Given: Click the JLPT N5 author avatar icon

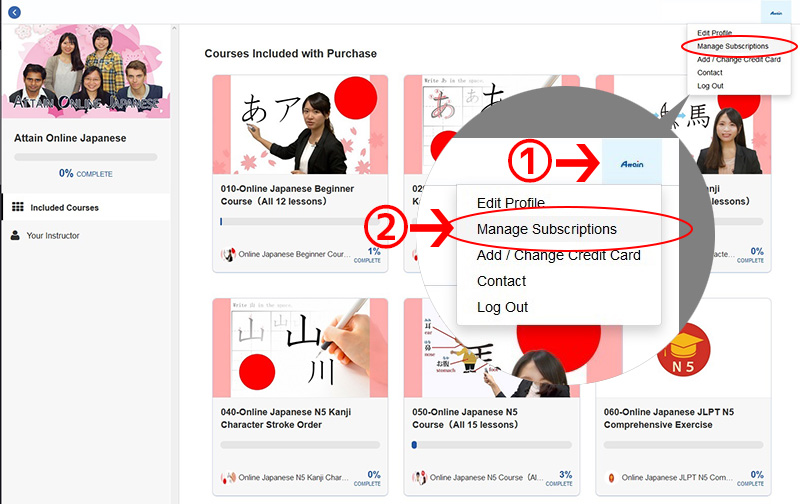Looking at the screenshot, I should 611,478.
